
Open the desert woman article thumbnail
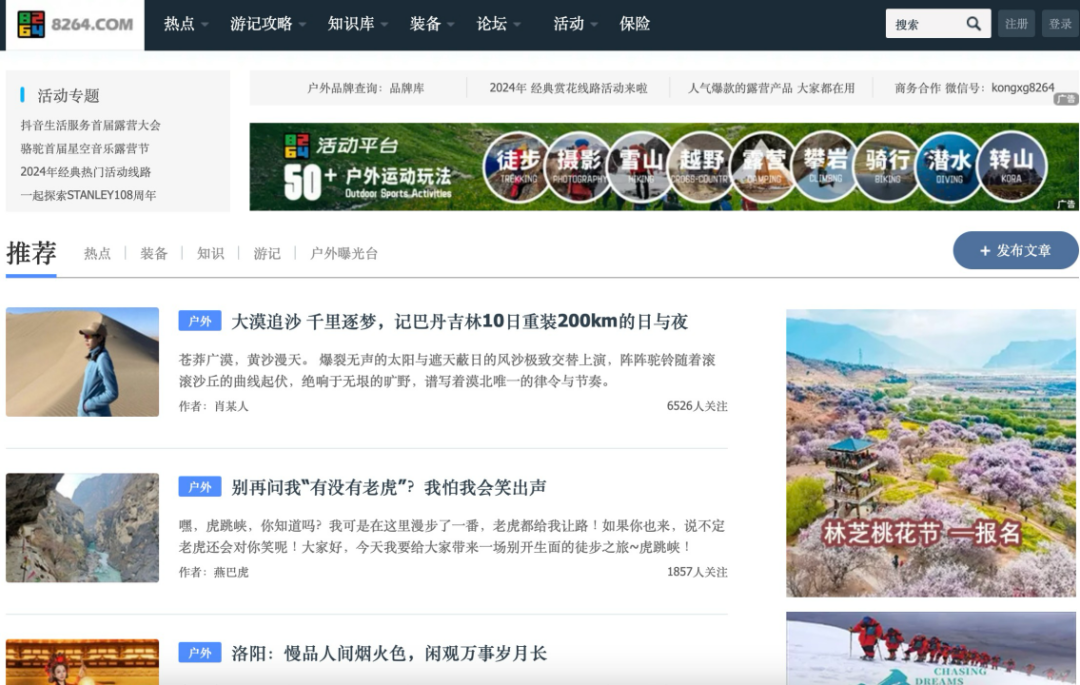(83, 362)
